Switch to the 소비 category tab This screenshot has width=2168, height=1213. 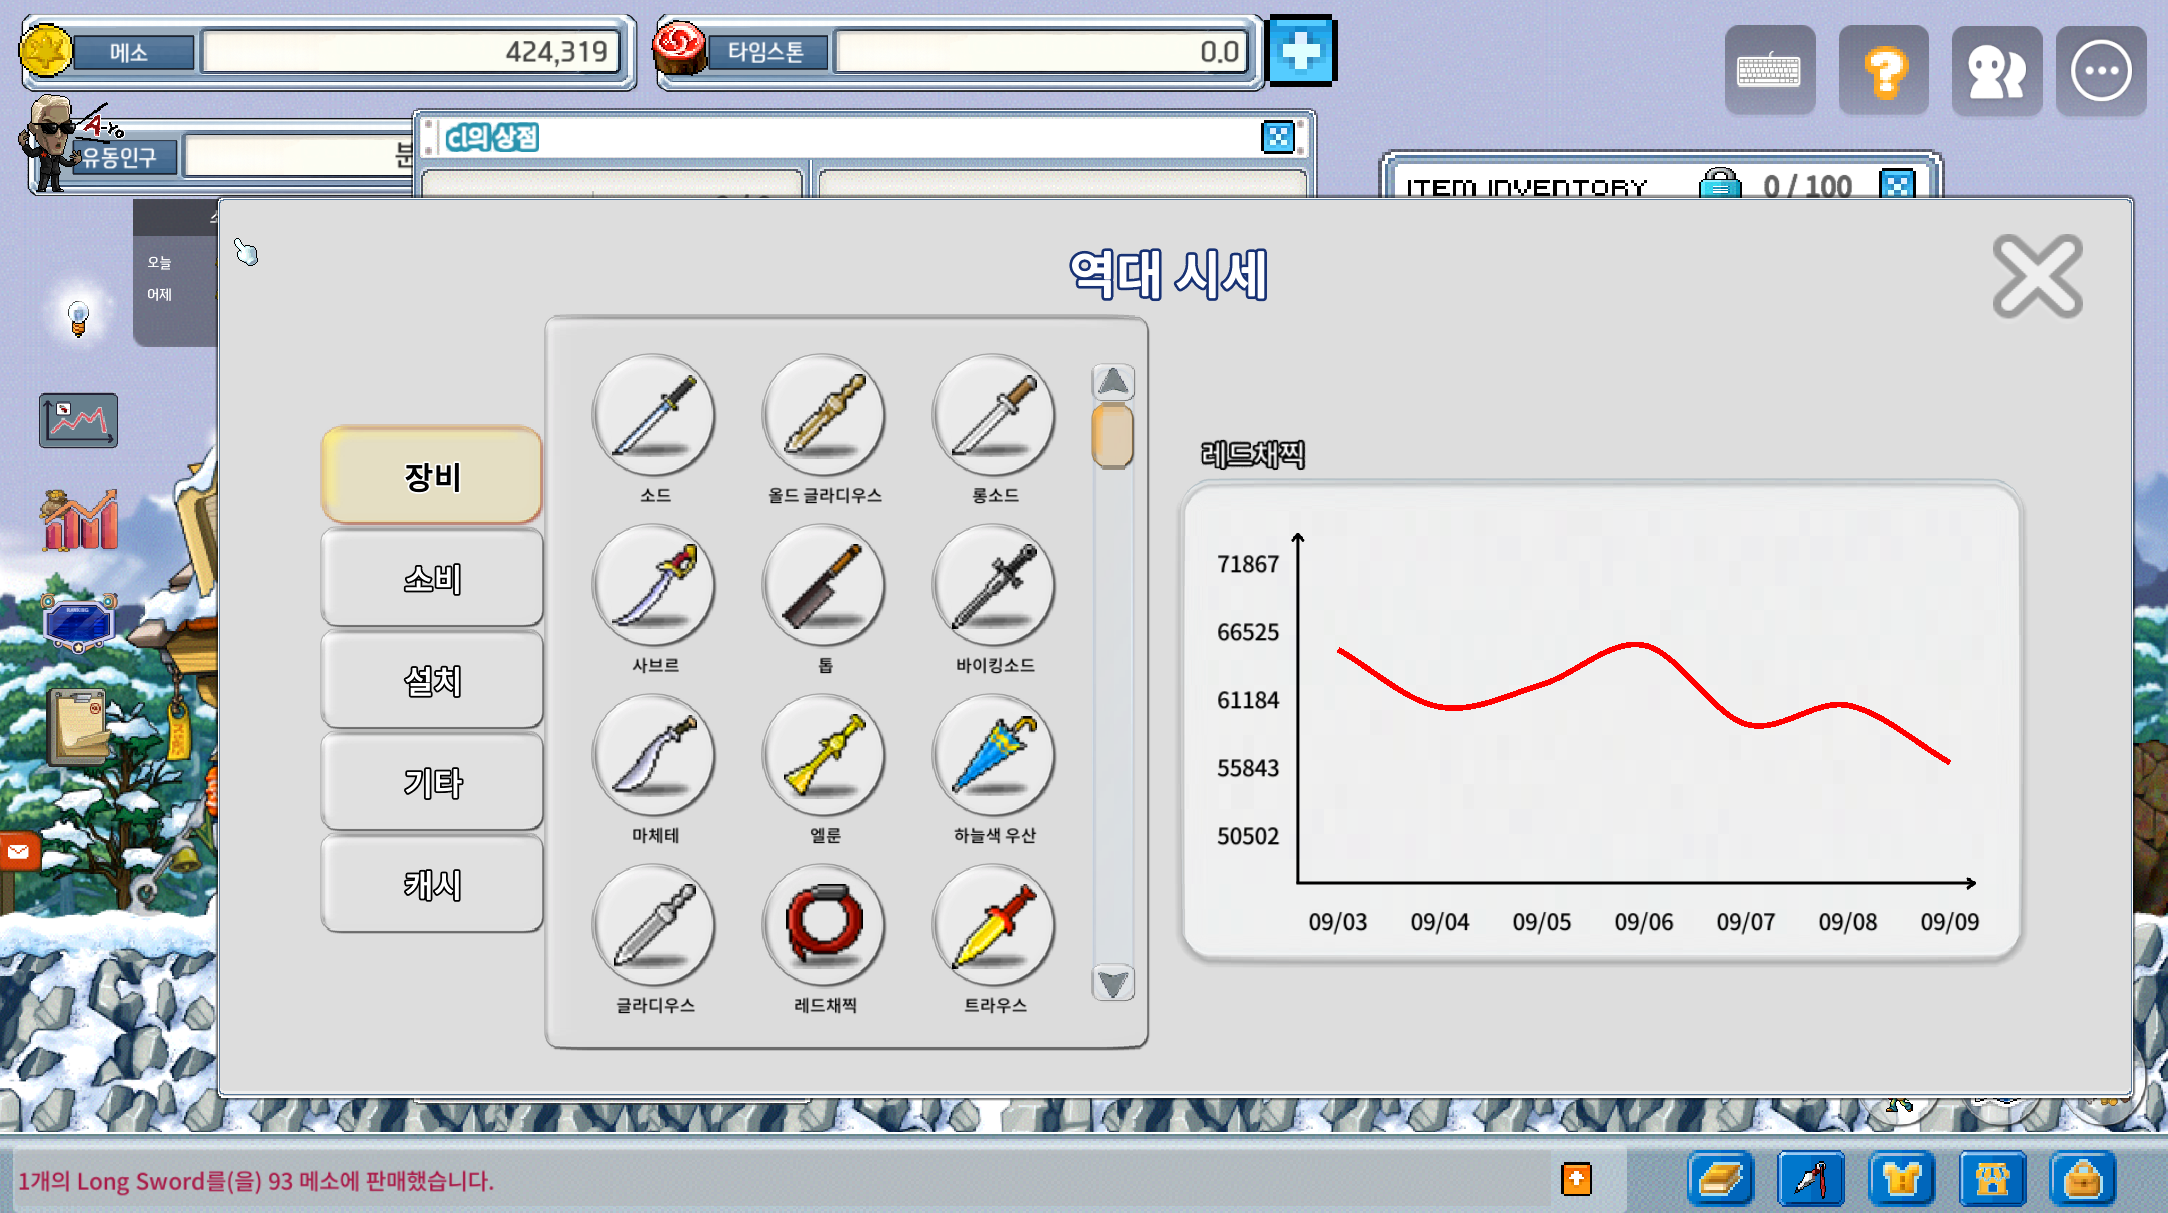pyautogui.click(x=432, y=579)
